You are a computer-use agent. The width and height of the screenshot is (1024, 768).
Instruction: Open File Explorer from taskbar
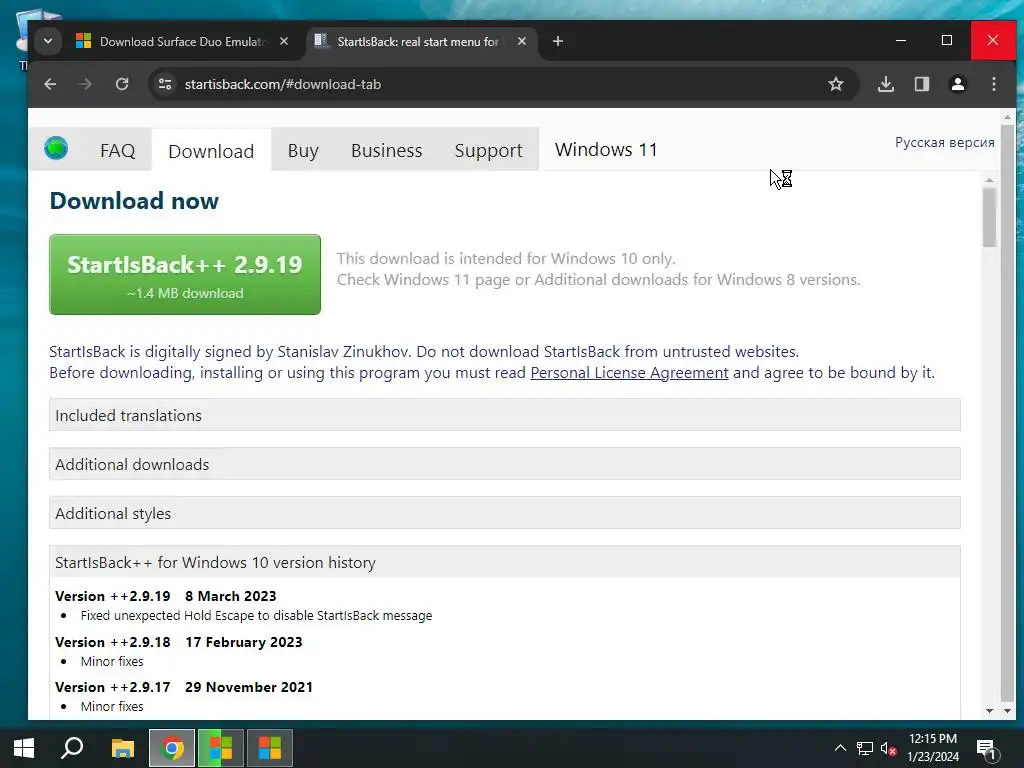click(x=122, y=748)
